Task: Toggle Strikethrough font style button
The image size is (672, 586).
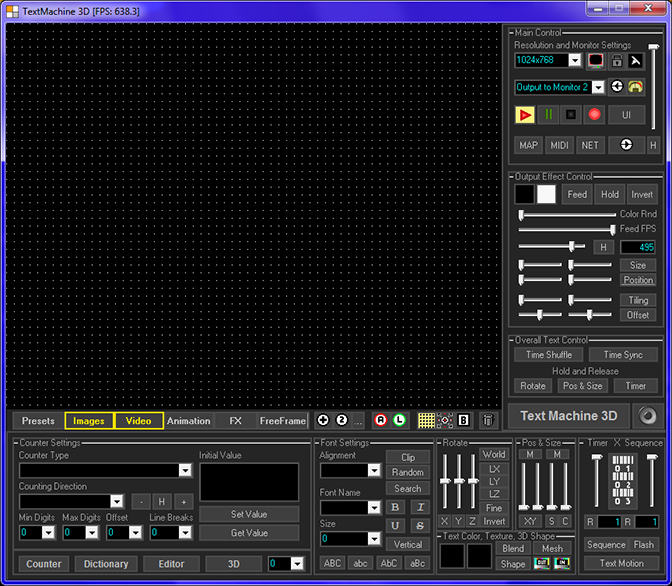Action: [420, 526]
